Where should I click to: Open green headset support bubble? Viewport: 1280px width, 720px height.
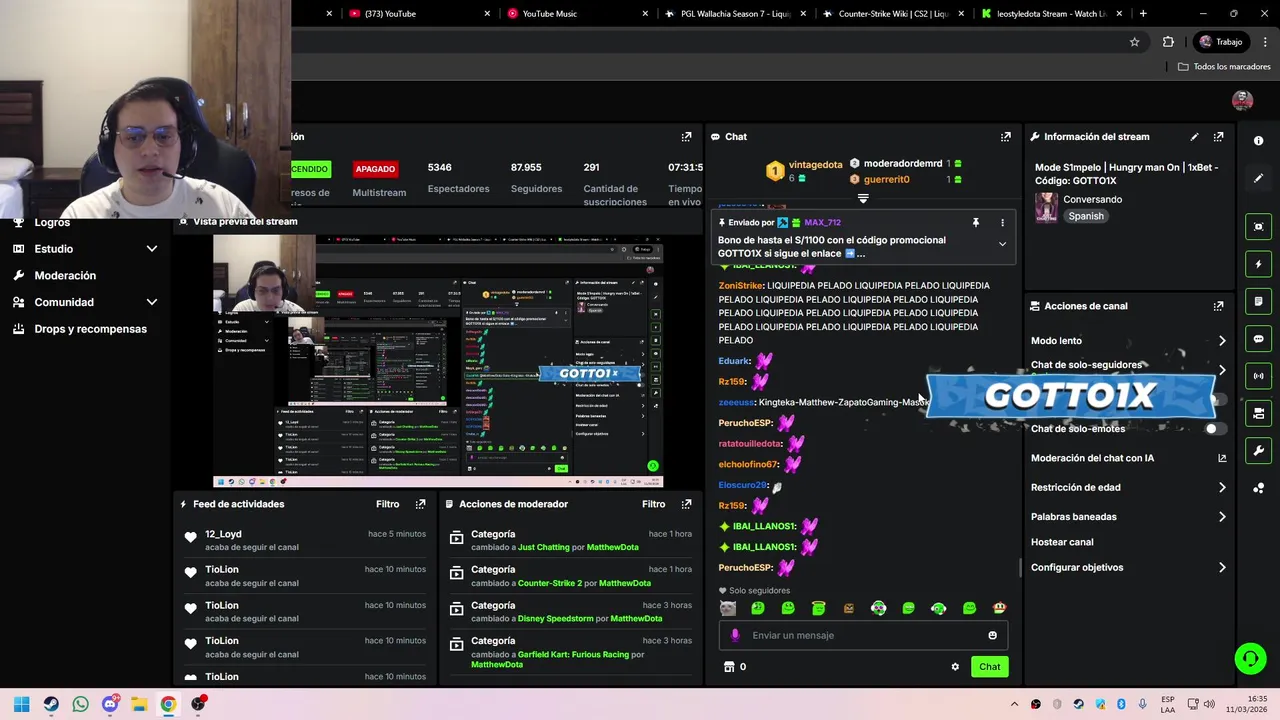[1250, 658]
